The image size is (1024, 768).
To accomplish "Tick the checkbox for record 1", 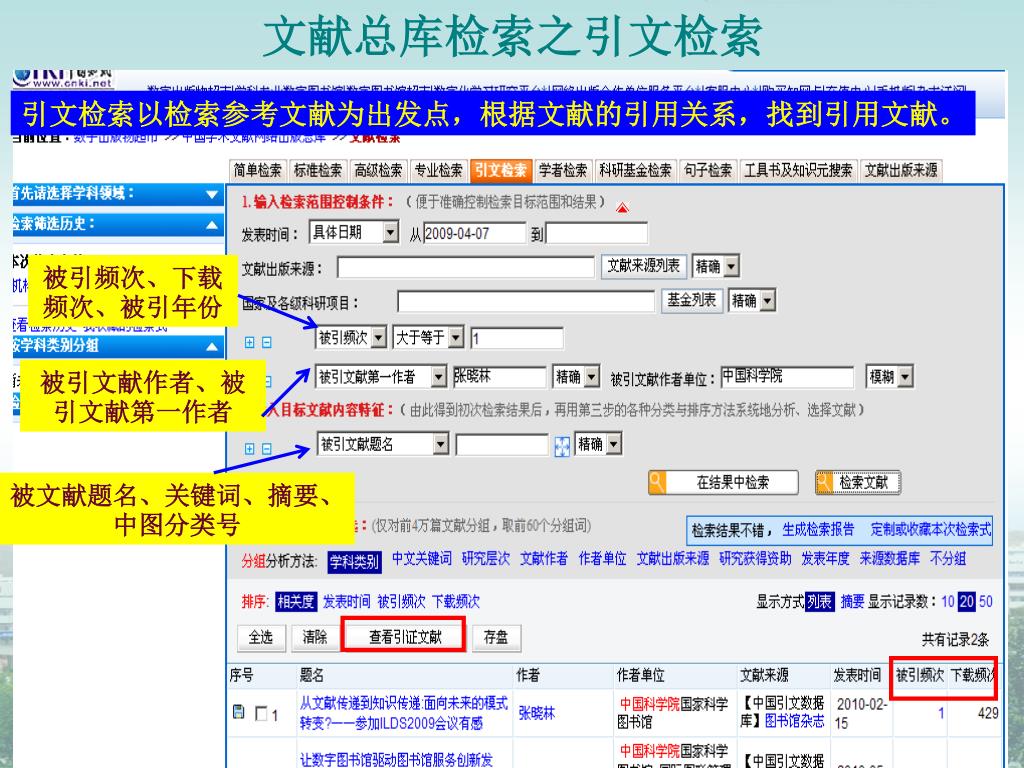I will pos(261,714).
